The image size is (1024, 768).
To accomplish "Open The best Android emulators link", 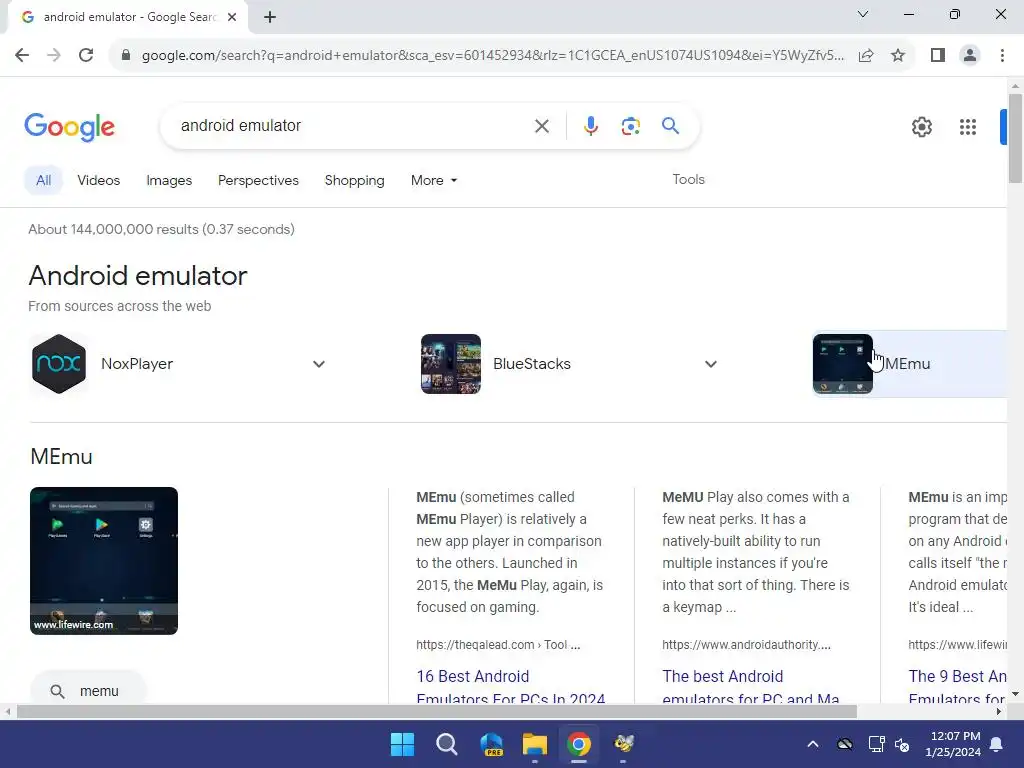I will [751, 687].
